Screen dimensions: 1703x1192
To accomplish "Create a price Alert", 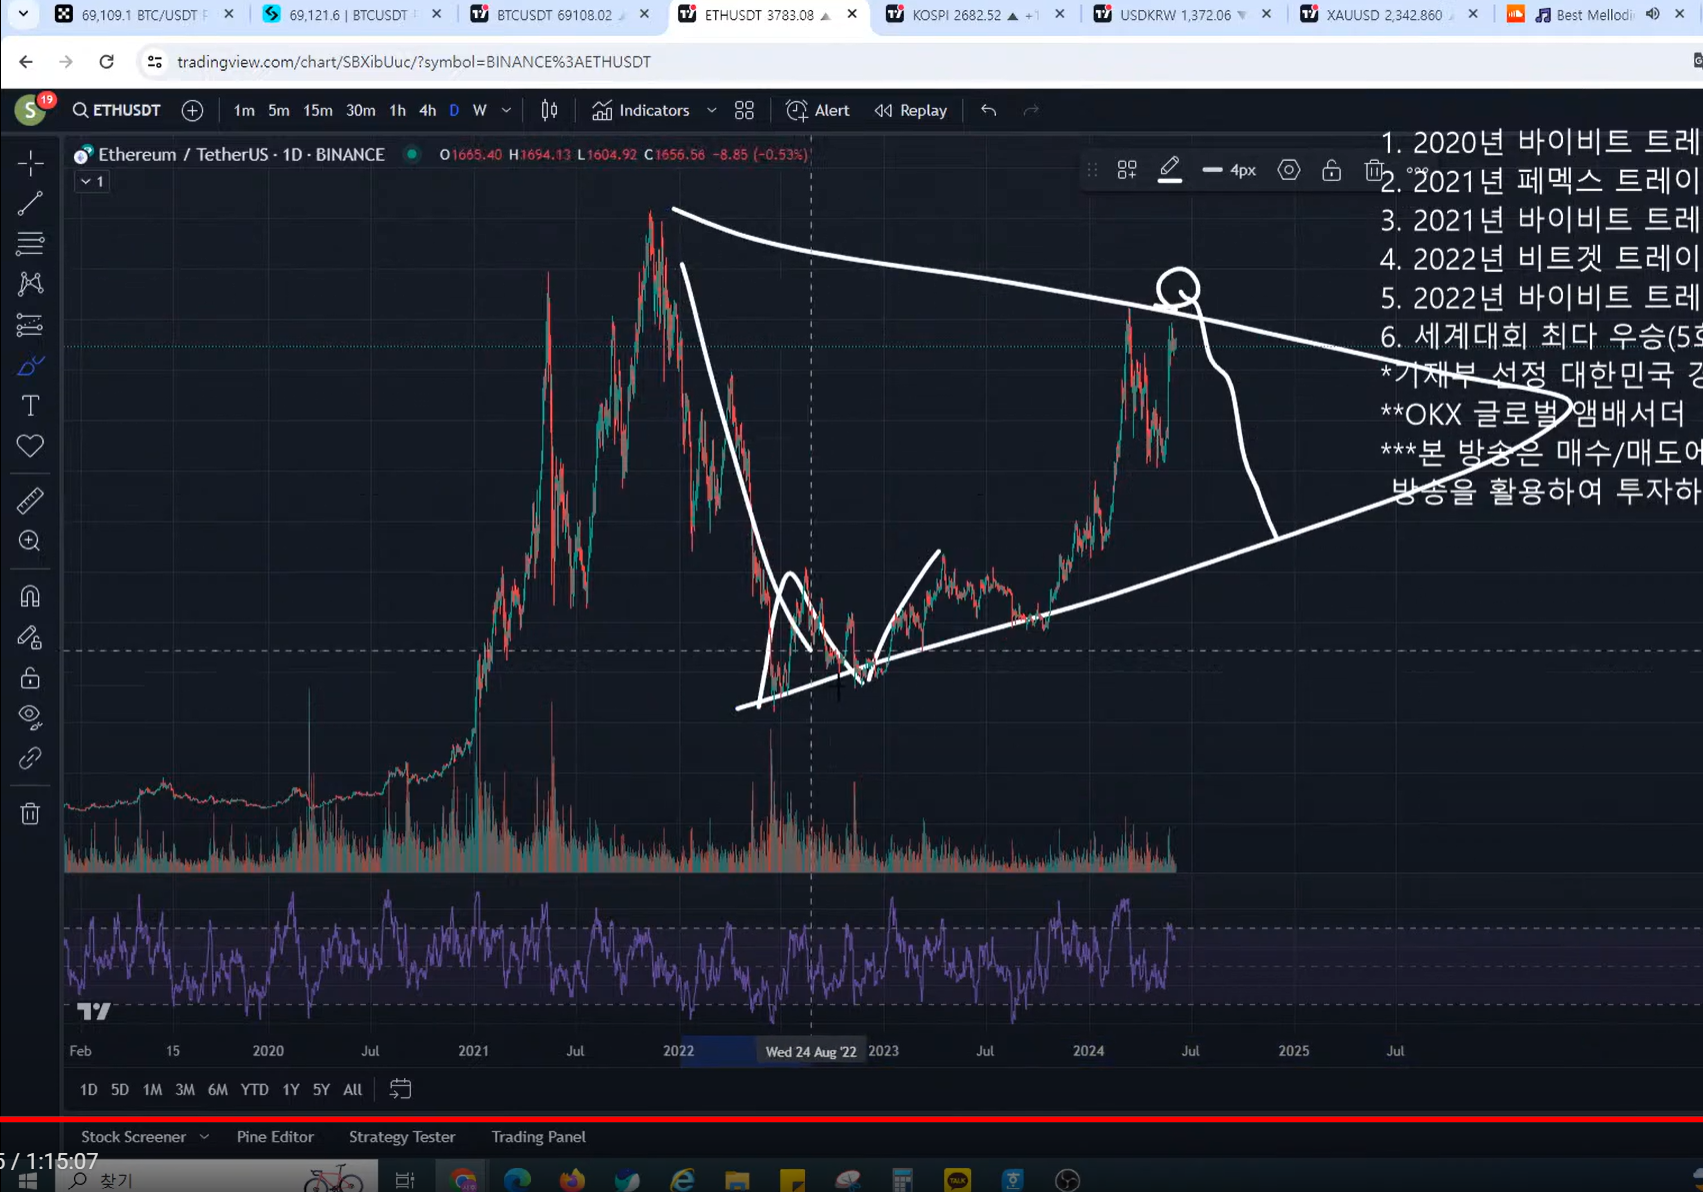I will [818, 110].
